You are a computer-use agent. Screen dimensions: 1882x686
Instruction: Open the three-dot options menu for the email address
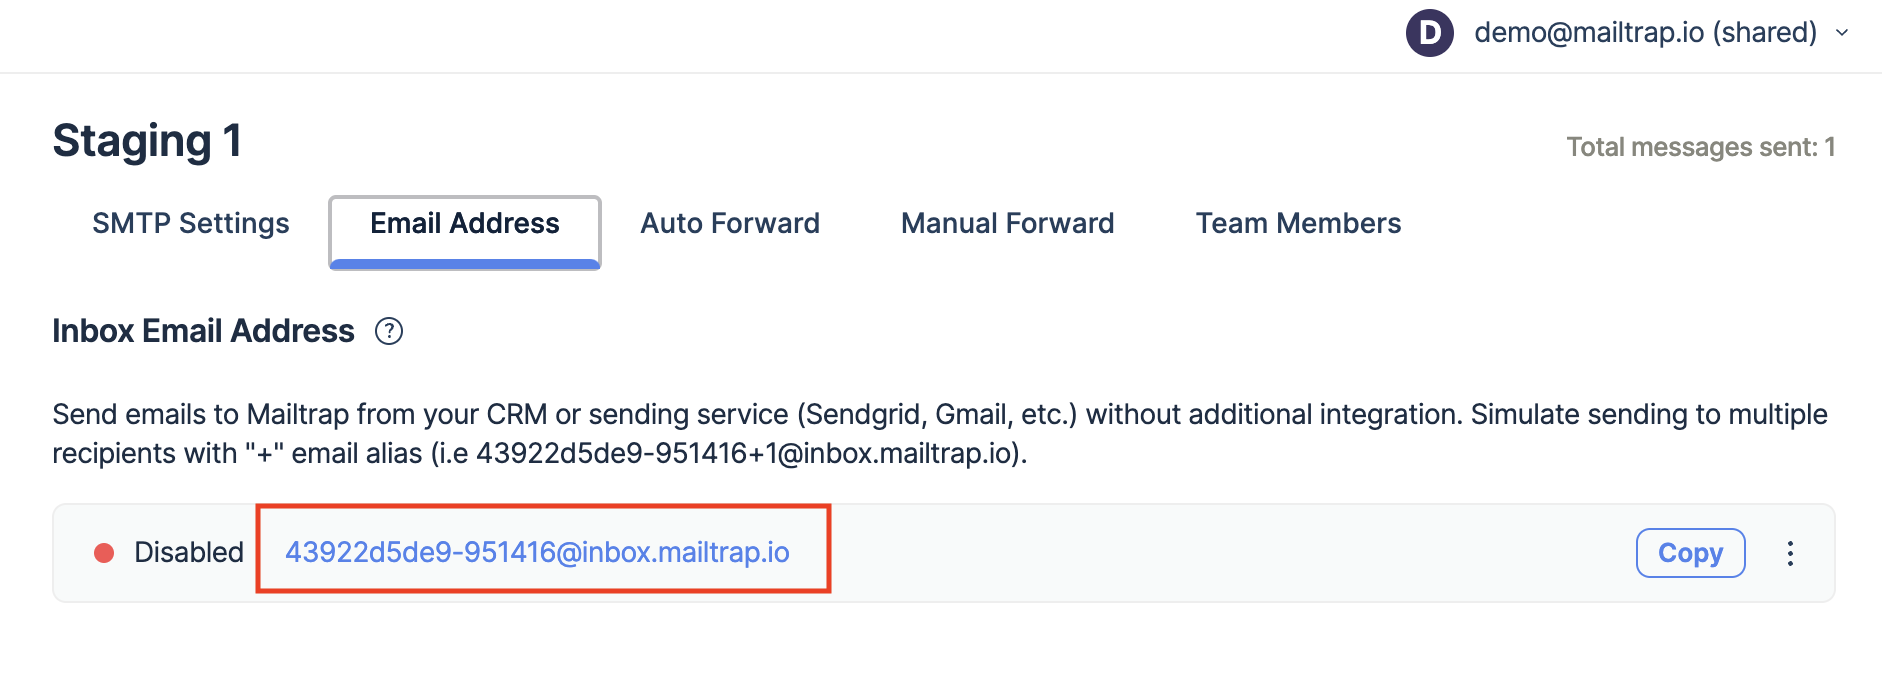point(1790,553)
